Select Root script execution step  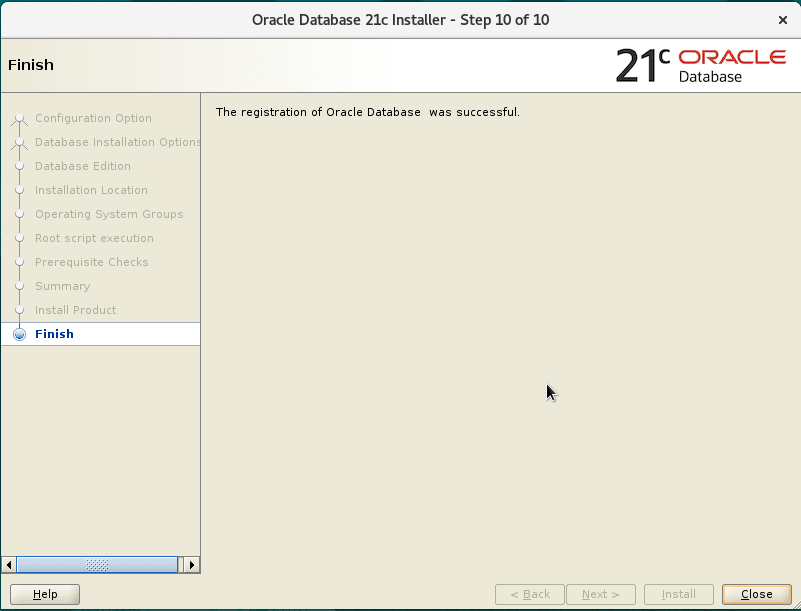95,238
